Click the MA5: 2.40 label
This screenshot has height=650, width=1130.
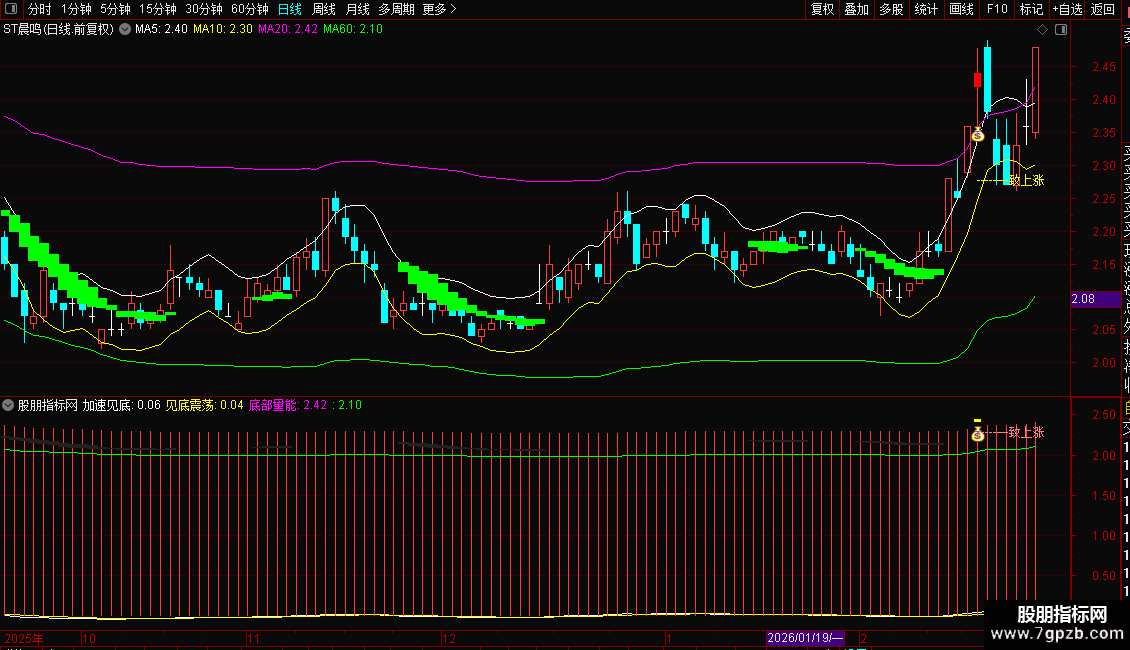pyautogui.click(x=161, y=30)
